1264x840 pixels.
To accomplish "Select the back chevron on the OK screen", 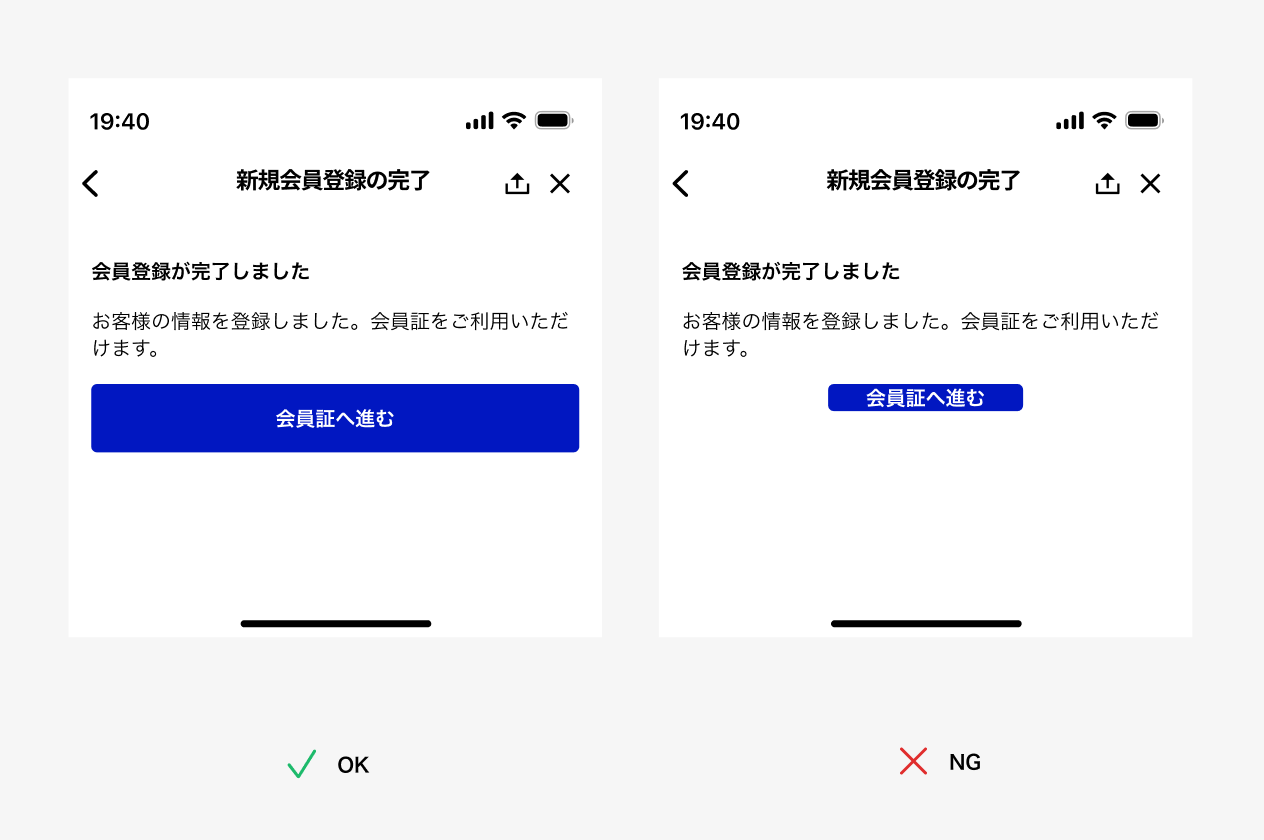I will click(x=90, y=183).
